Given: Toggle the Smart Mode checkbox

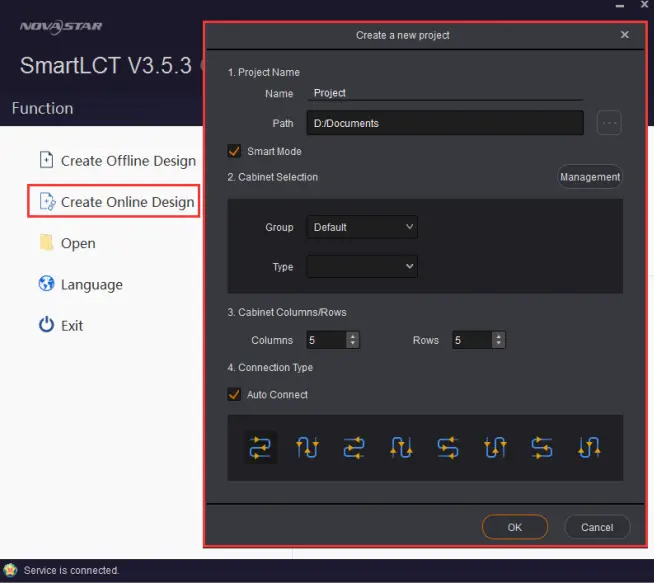Looking at the screenshot, I should pyautogui.click(x=234, y=151).
